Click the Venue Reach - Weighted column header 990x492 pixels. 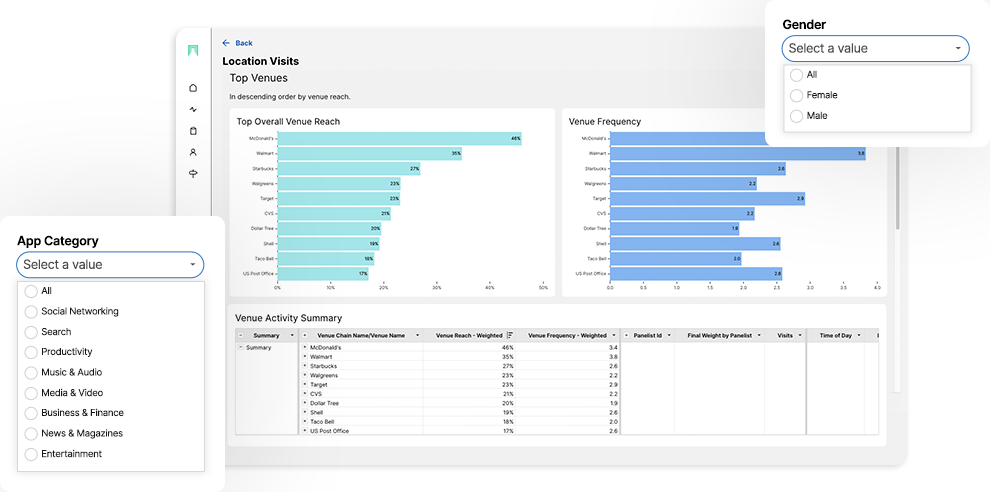click(469, 335)
